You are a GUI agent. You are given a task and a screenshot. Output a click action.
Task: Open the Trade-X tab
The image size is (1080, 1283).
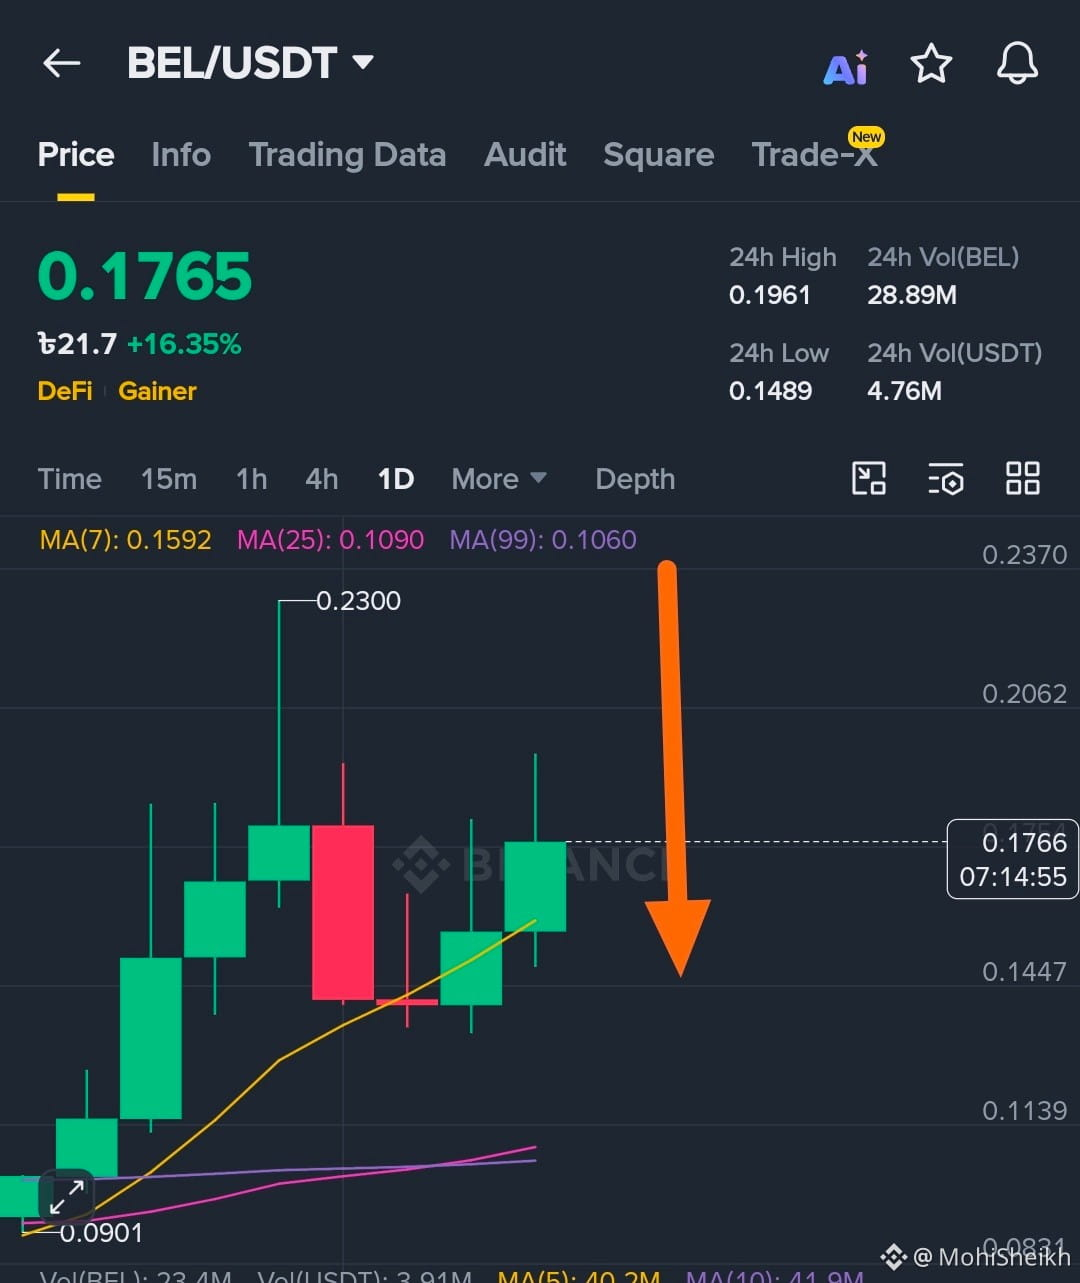(x=815, y=155)
